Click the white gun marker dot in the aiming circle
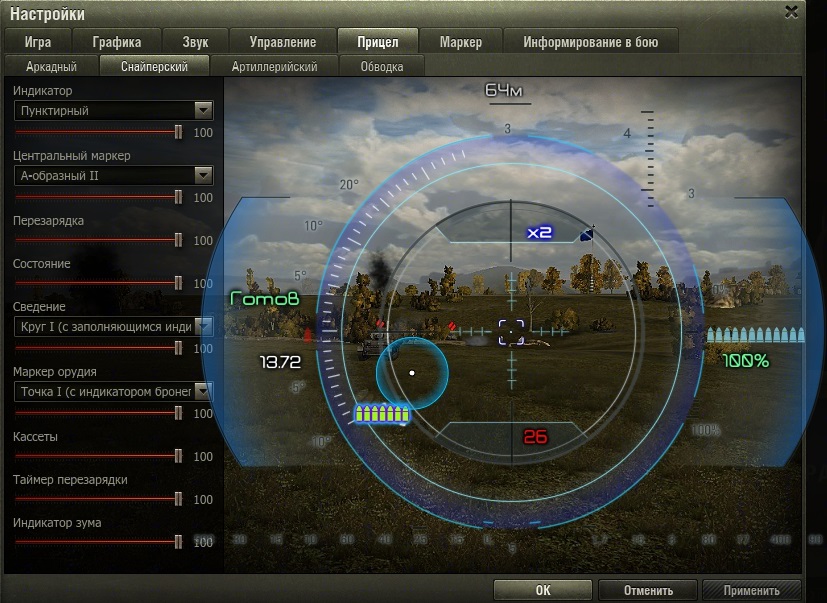 click(412, 373)
